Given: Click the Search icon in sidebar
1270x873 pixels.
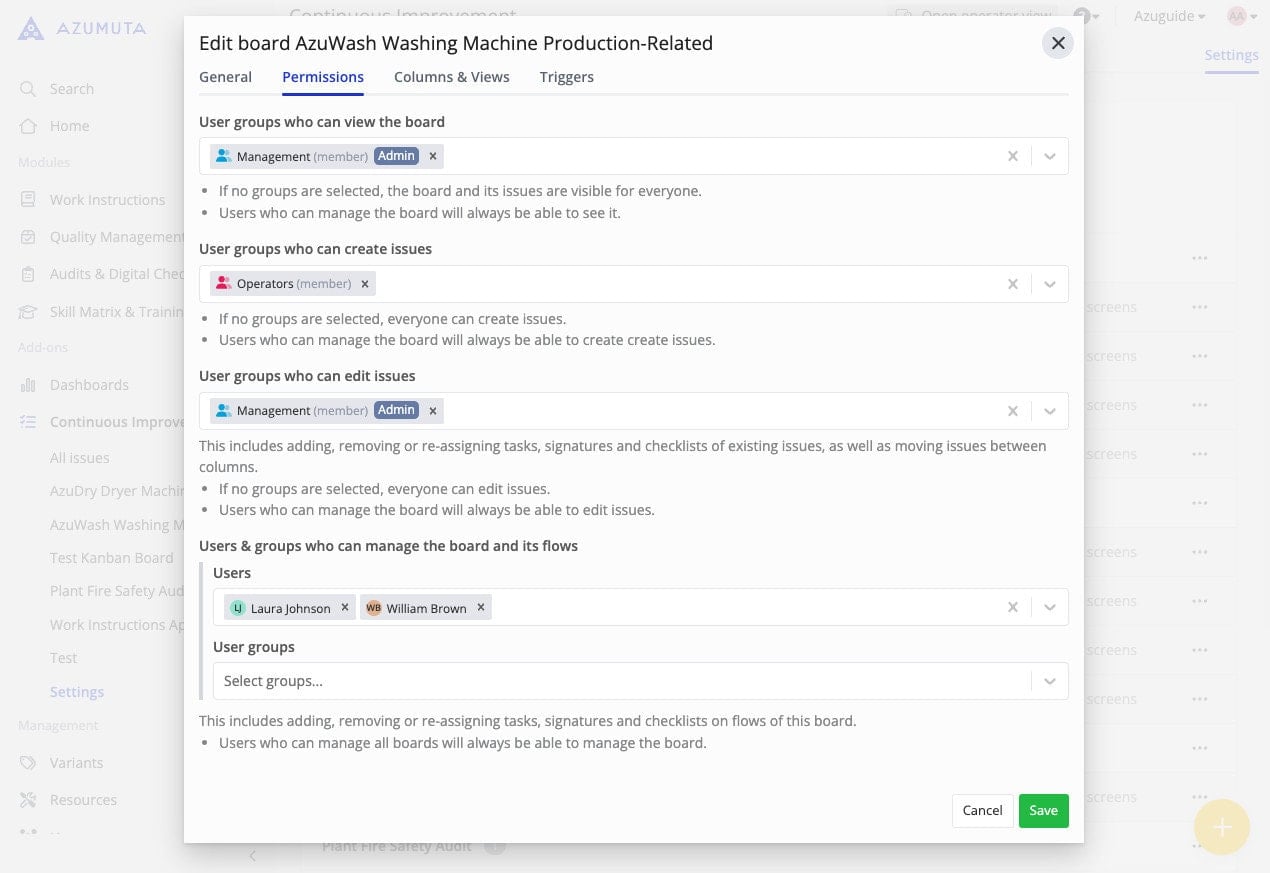Looking at the screenshot, I should pos(28,89).
